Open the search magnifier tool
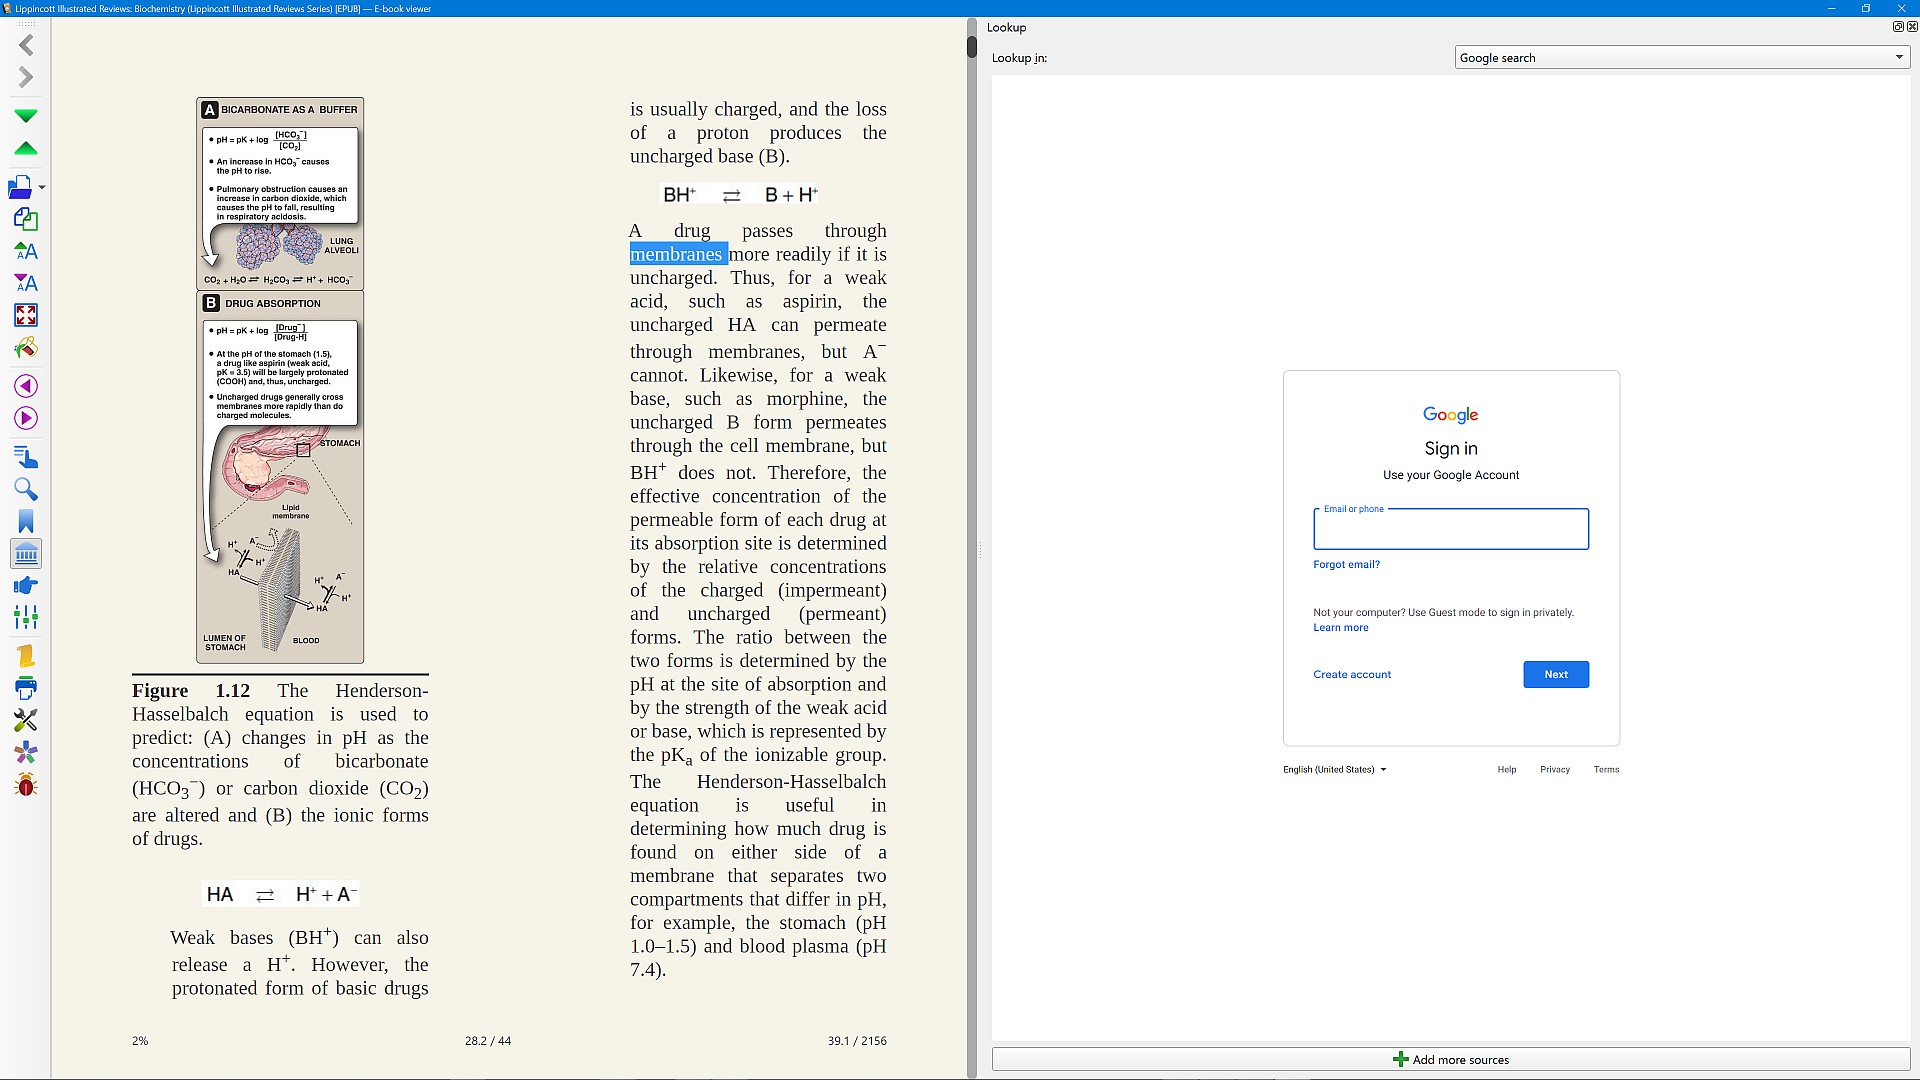Viewport: 1920px width, 1080px height. click(26, 490)
